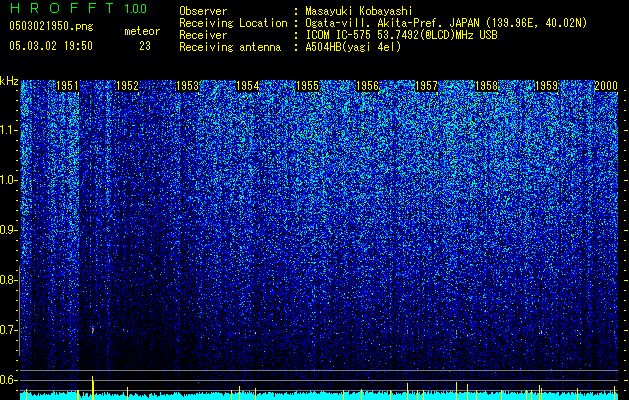Click the HROFFT 1.0.0 title text
This screenshot has width=629, height=400.
point(78,8)
